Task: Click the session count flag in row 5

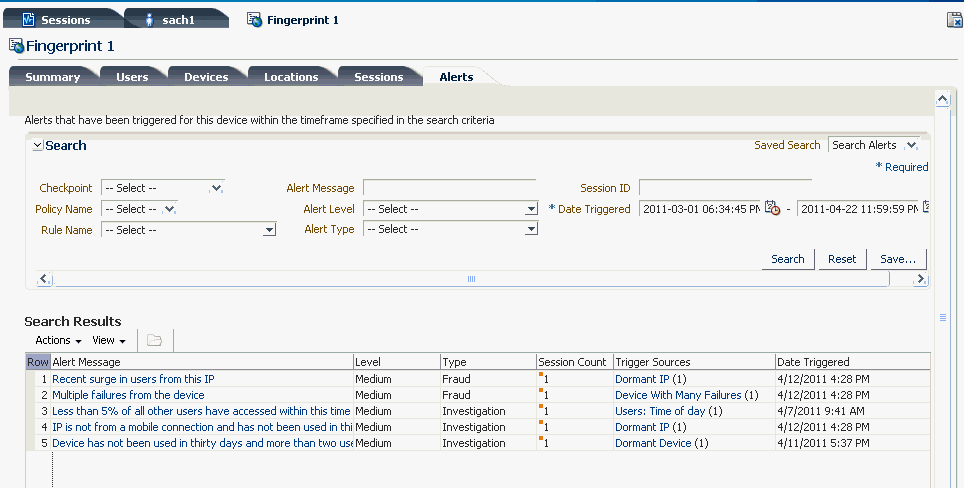Action: [x=541, y=438]
